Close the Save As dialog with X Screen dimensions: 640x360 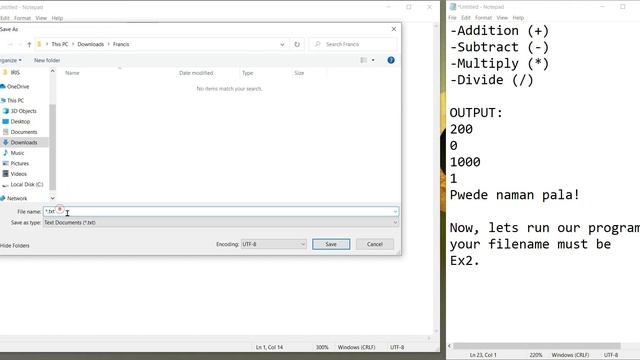click(393, 29)
